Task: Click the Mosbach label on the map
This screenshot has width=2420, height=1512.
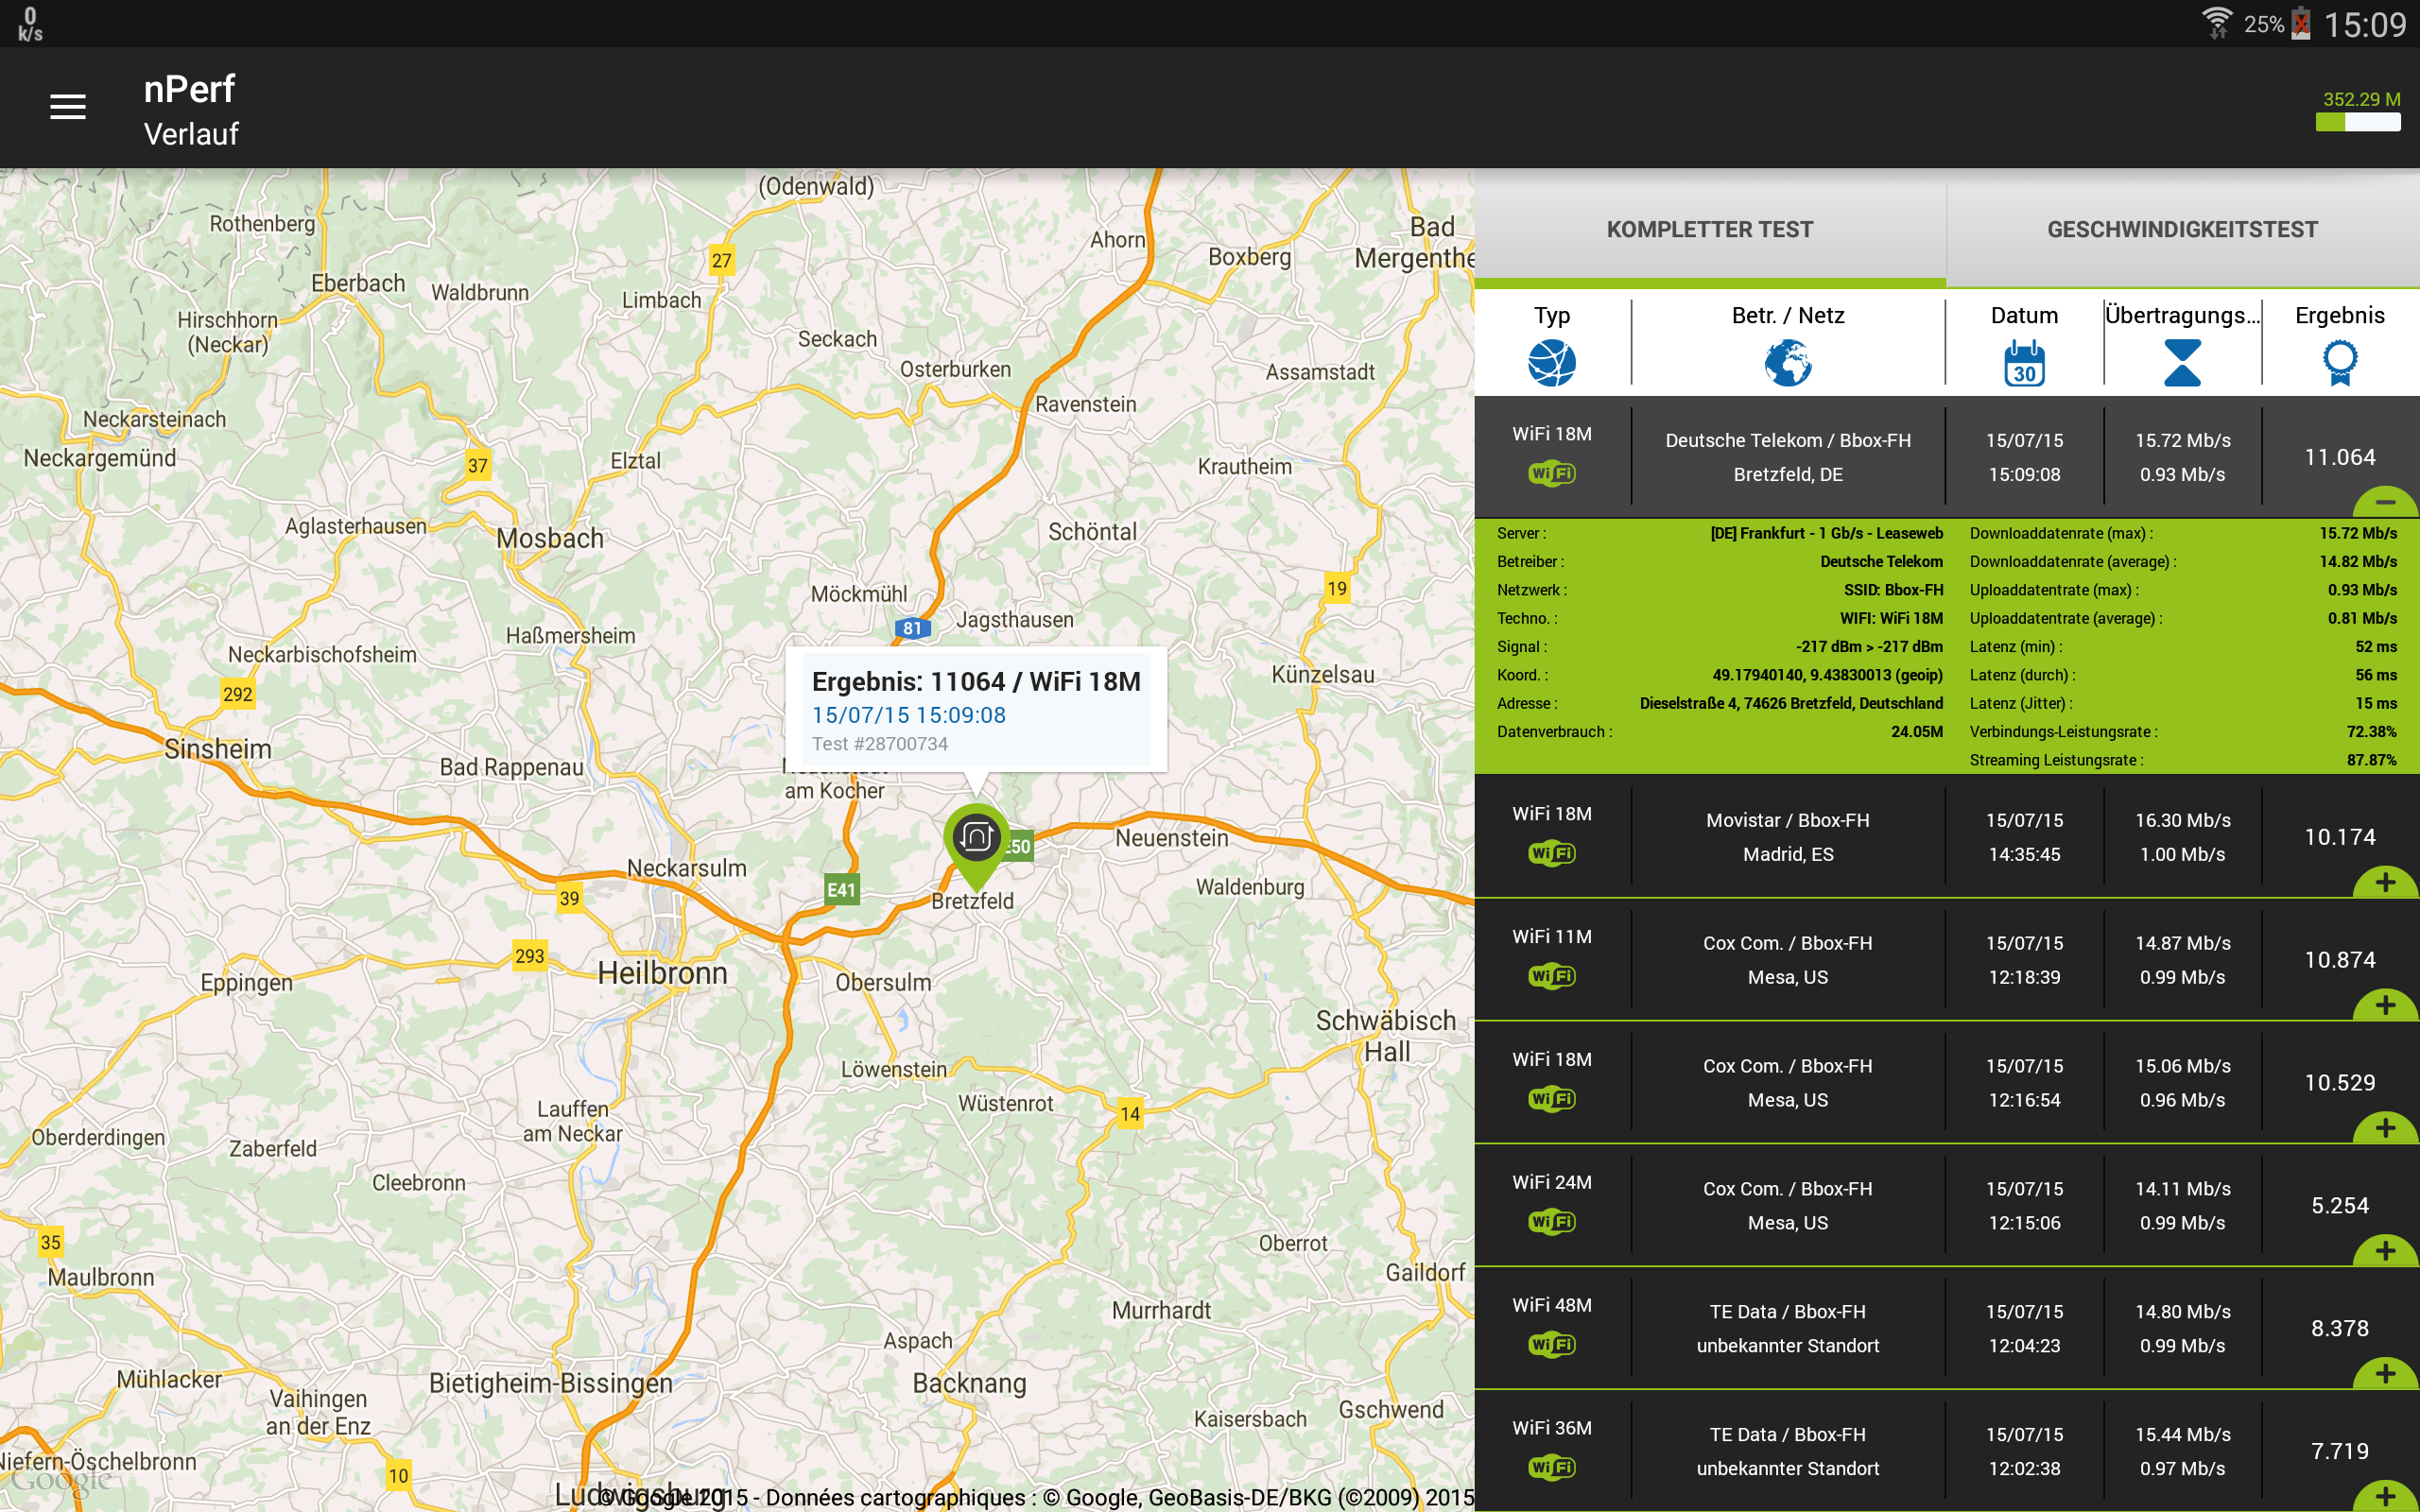Action: [x=550, y=538]
